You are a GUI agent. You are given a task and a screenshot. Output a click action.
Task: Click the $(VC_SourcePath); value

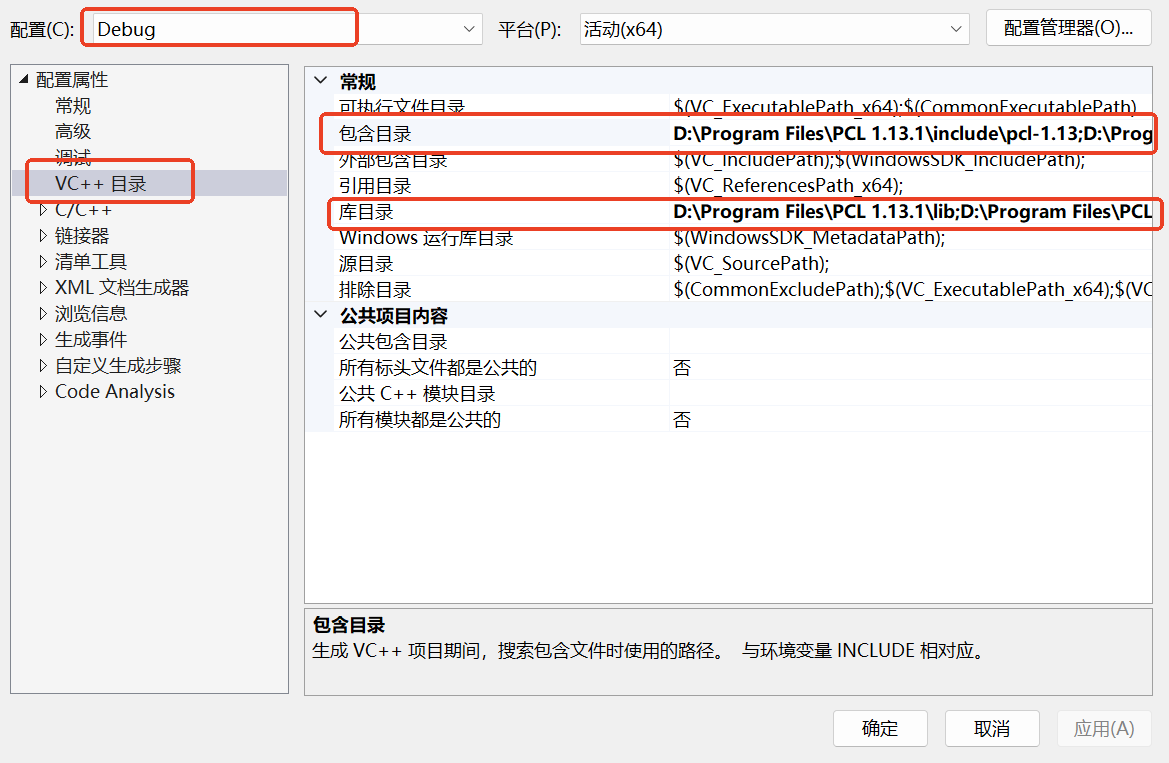click(x=751, y=264)
